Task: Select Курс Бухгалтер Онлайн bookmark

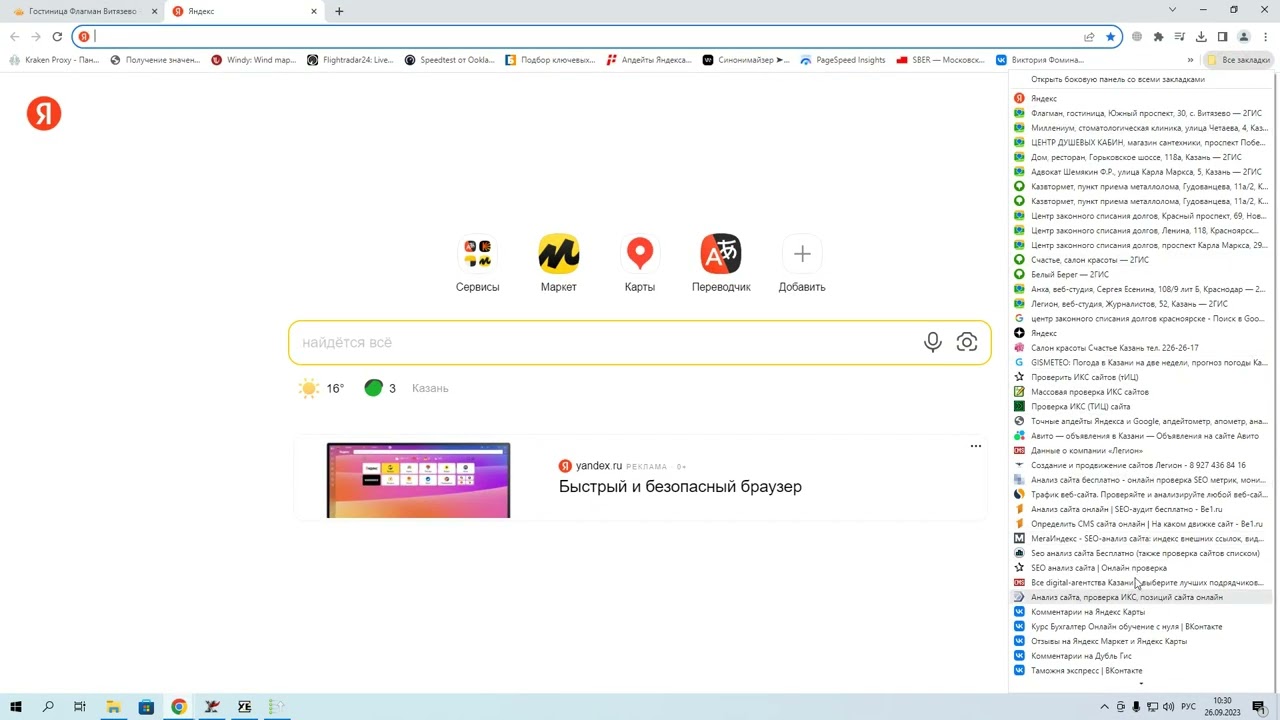Action: (x=1141, y=626)
